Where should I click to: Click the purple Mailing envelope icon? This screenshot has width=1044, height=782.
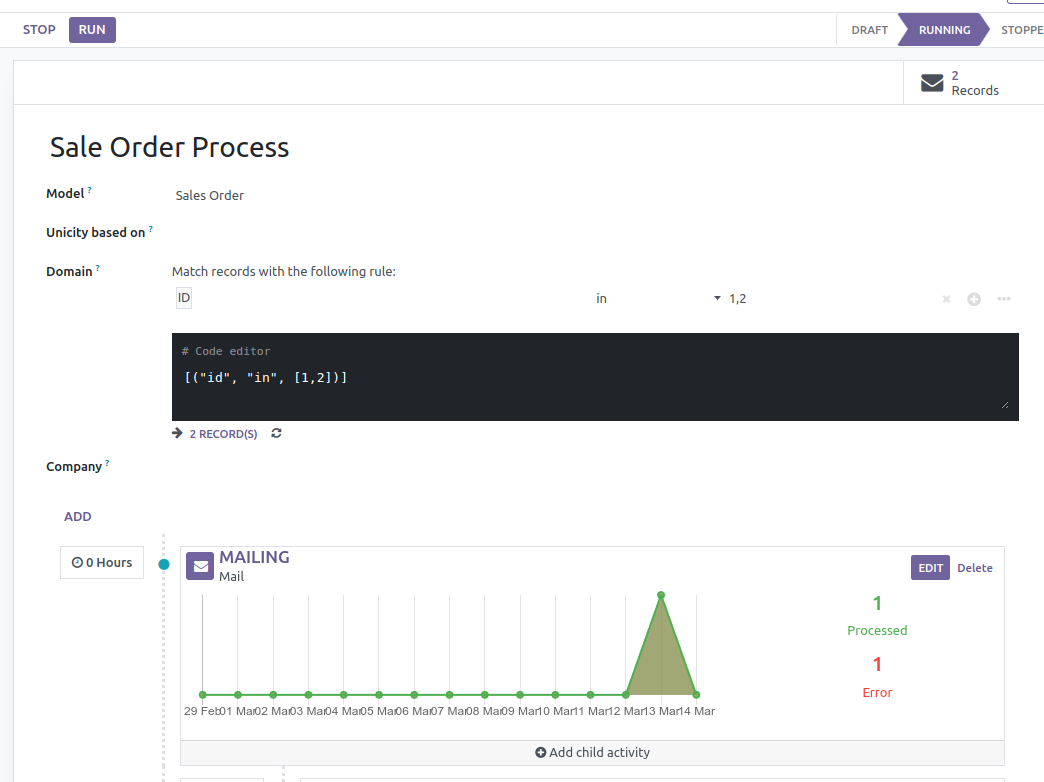click(x=200, y=566)
